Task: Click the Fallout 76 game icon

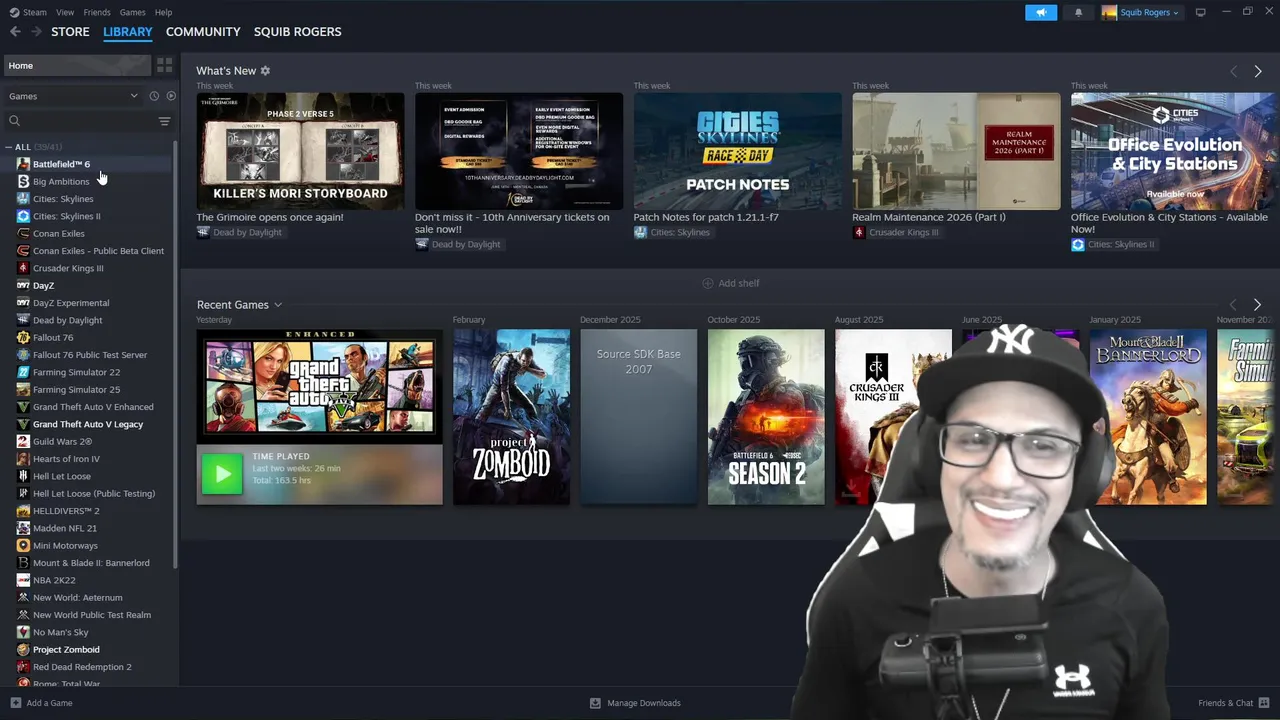Action: 23,337
